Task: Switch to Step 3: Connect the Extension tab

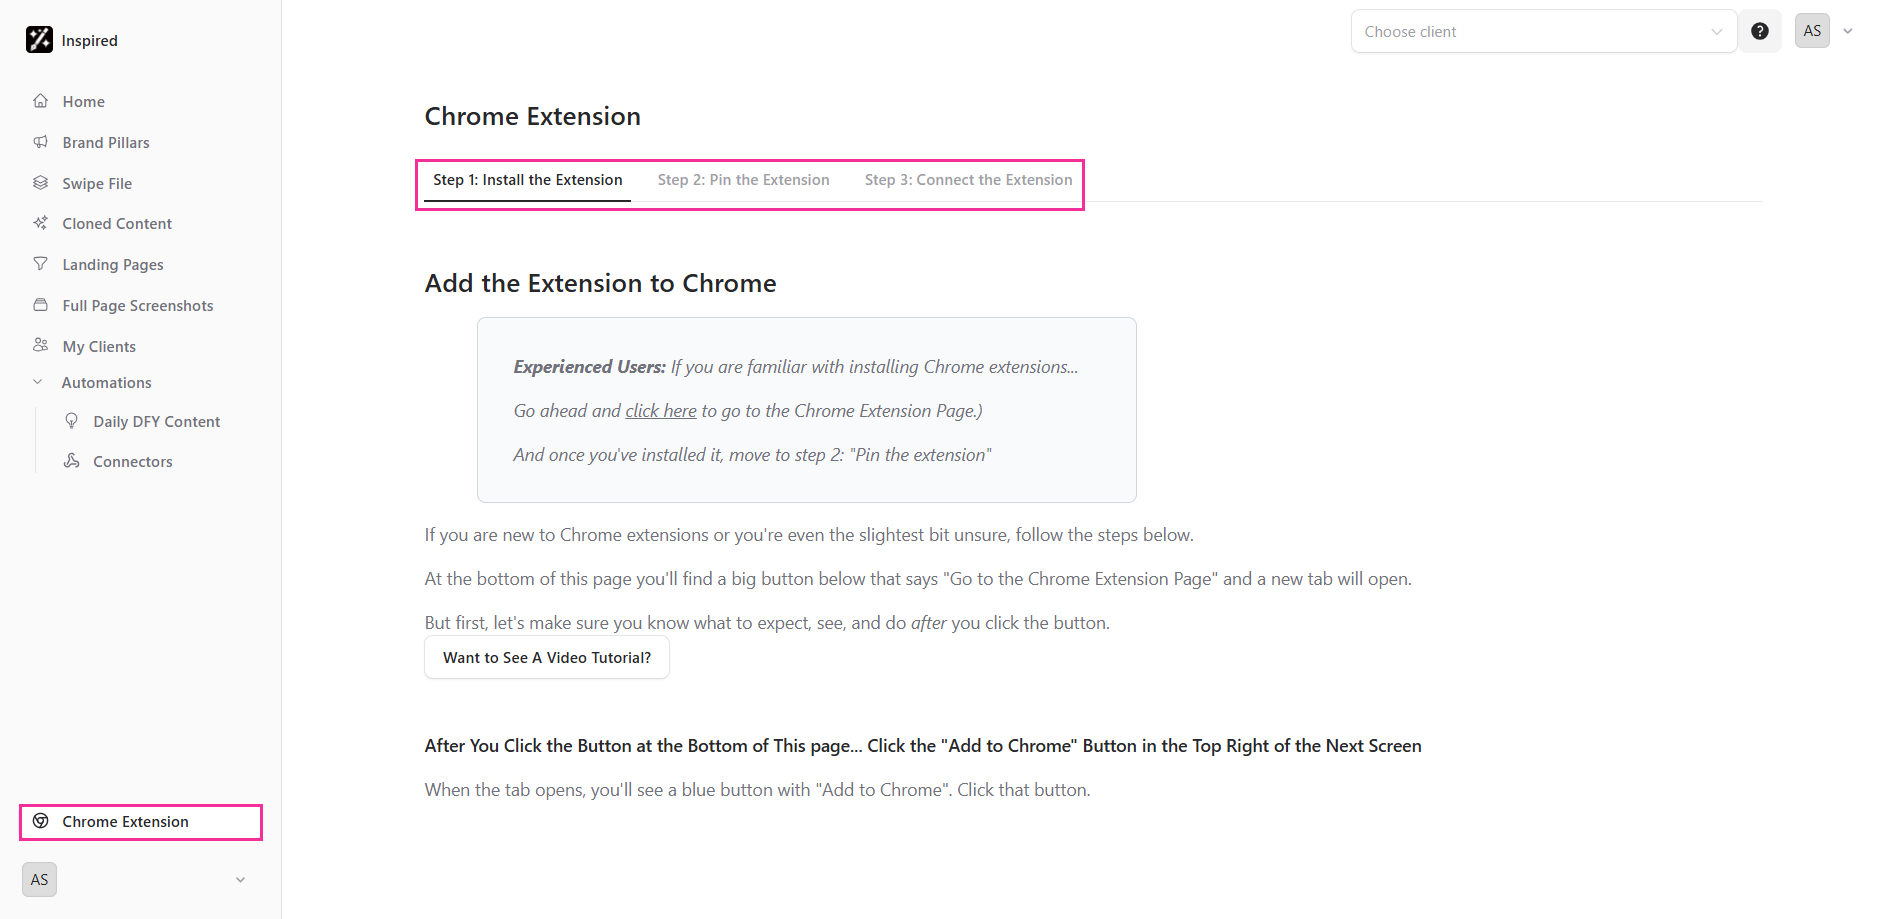Action: [x=968, y=180]
